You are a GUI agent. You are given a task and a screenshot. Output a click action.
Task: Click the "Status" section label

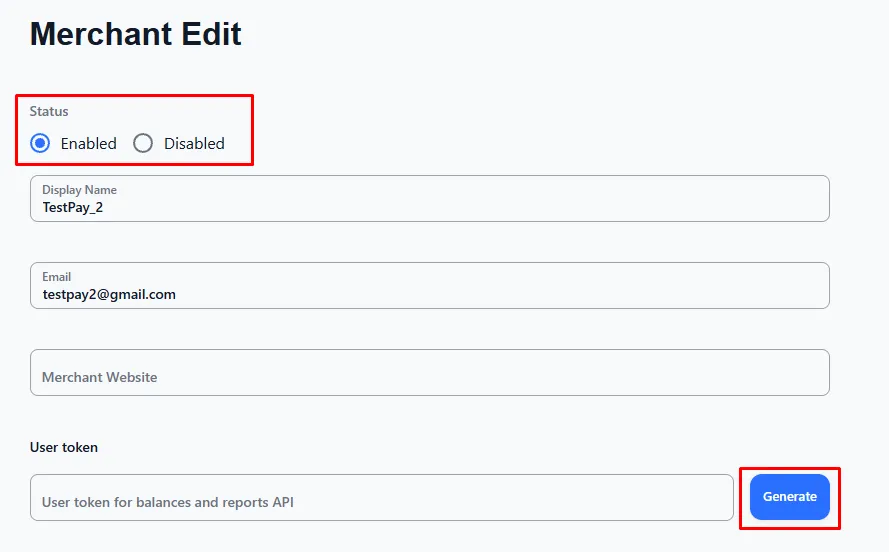[x=49, y=111]
